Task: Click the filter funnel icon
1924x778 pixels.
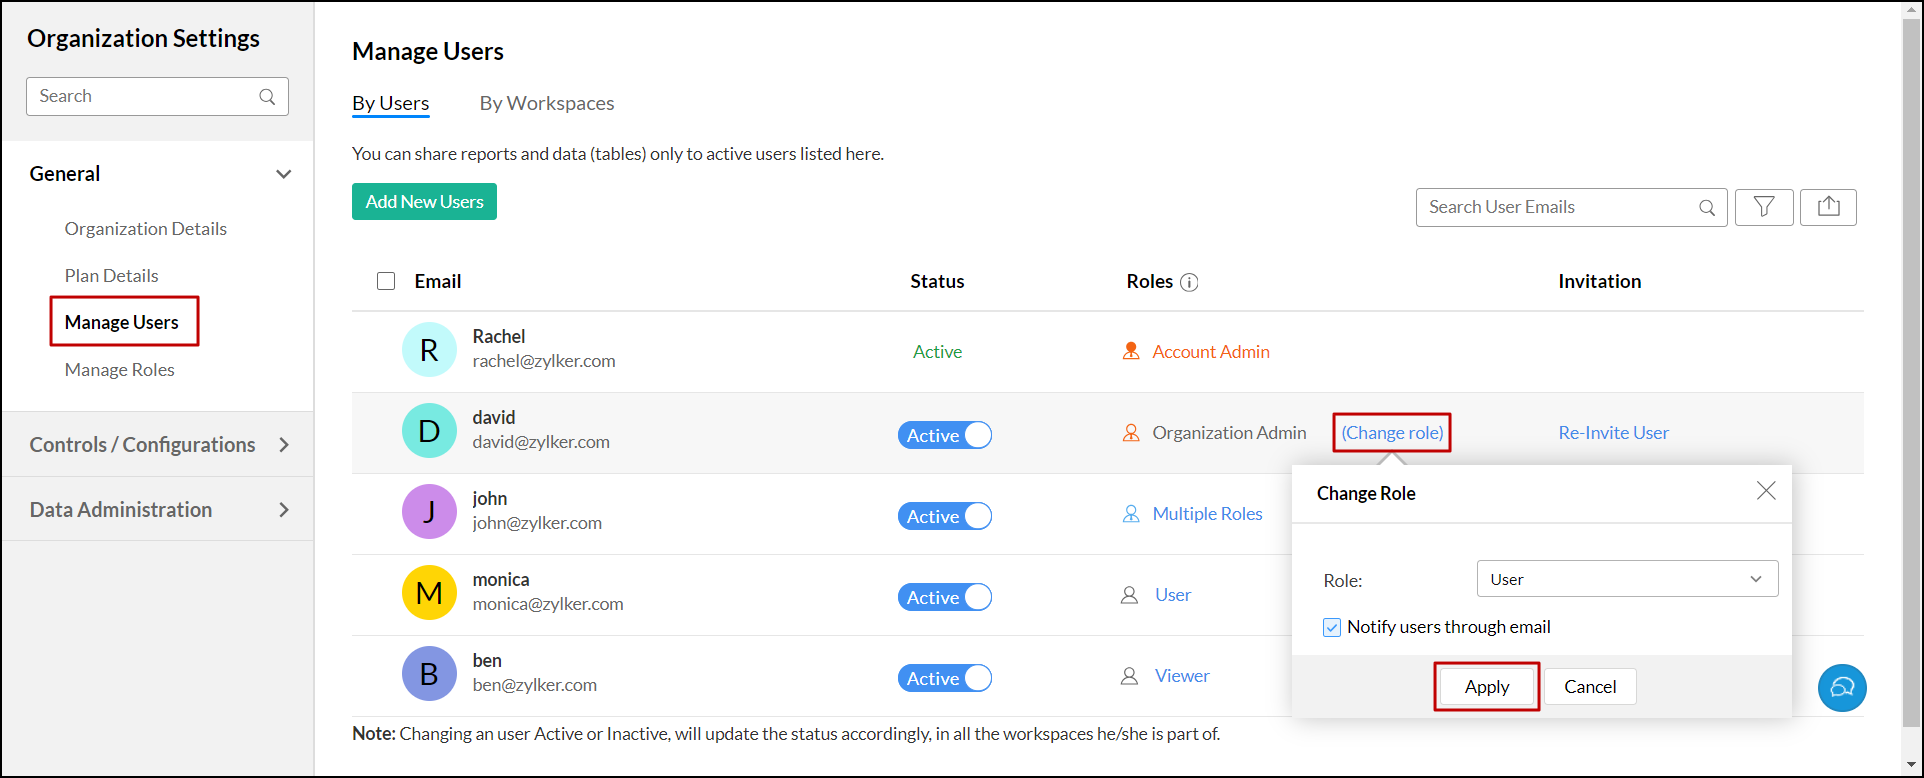Action: (x=1764, y=207)
